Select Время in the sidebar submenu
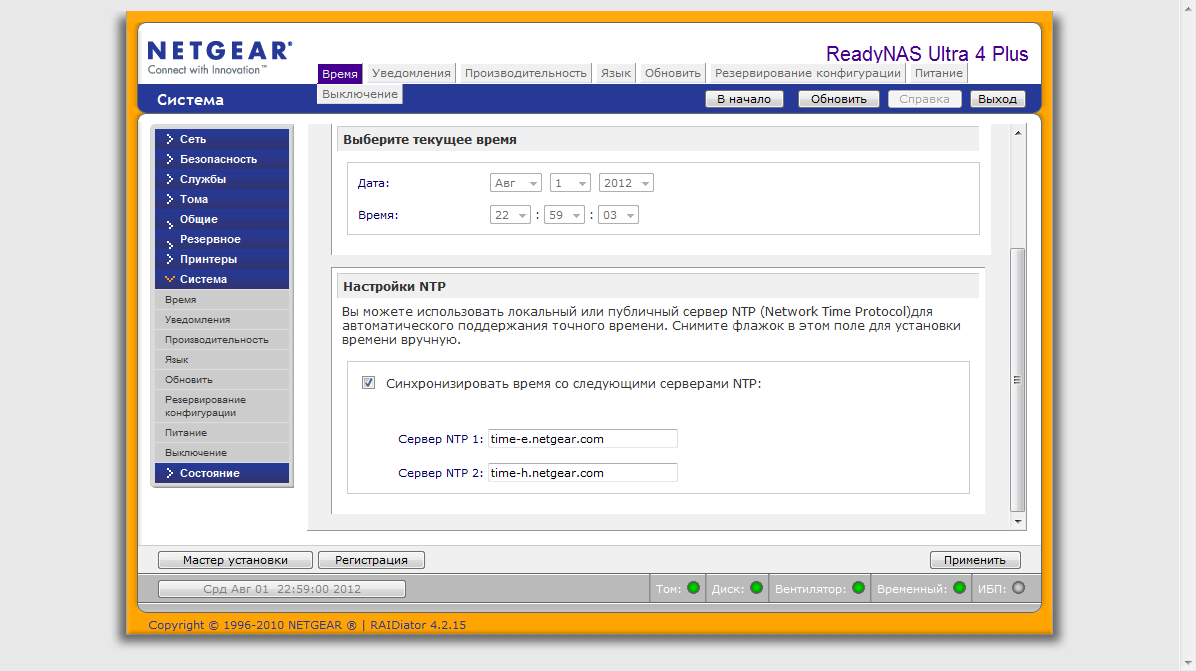1196x671 pixels. 222,300
